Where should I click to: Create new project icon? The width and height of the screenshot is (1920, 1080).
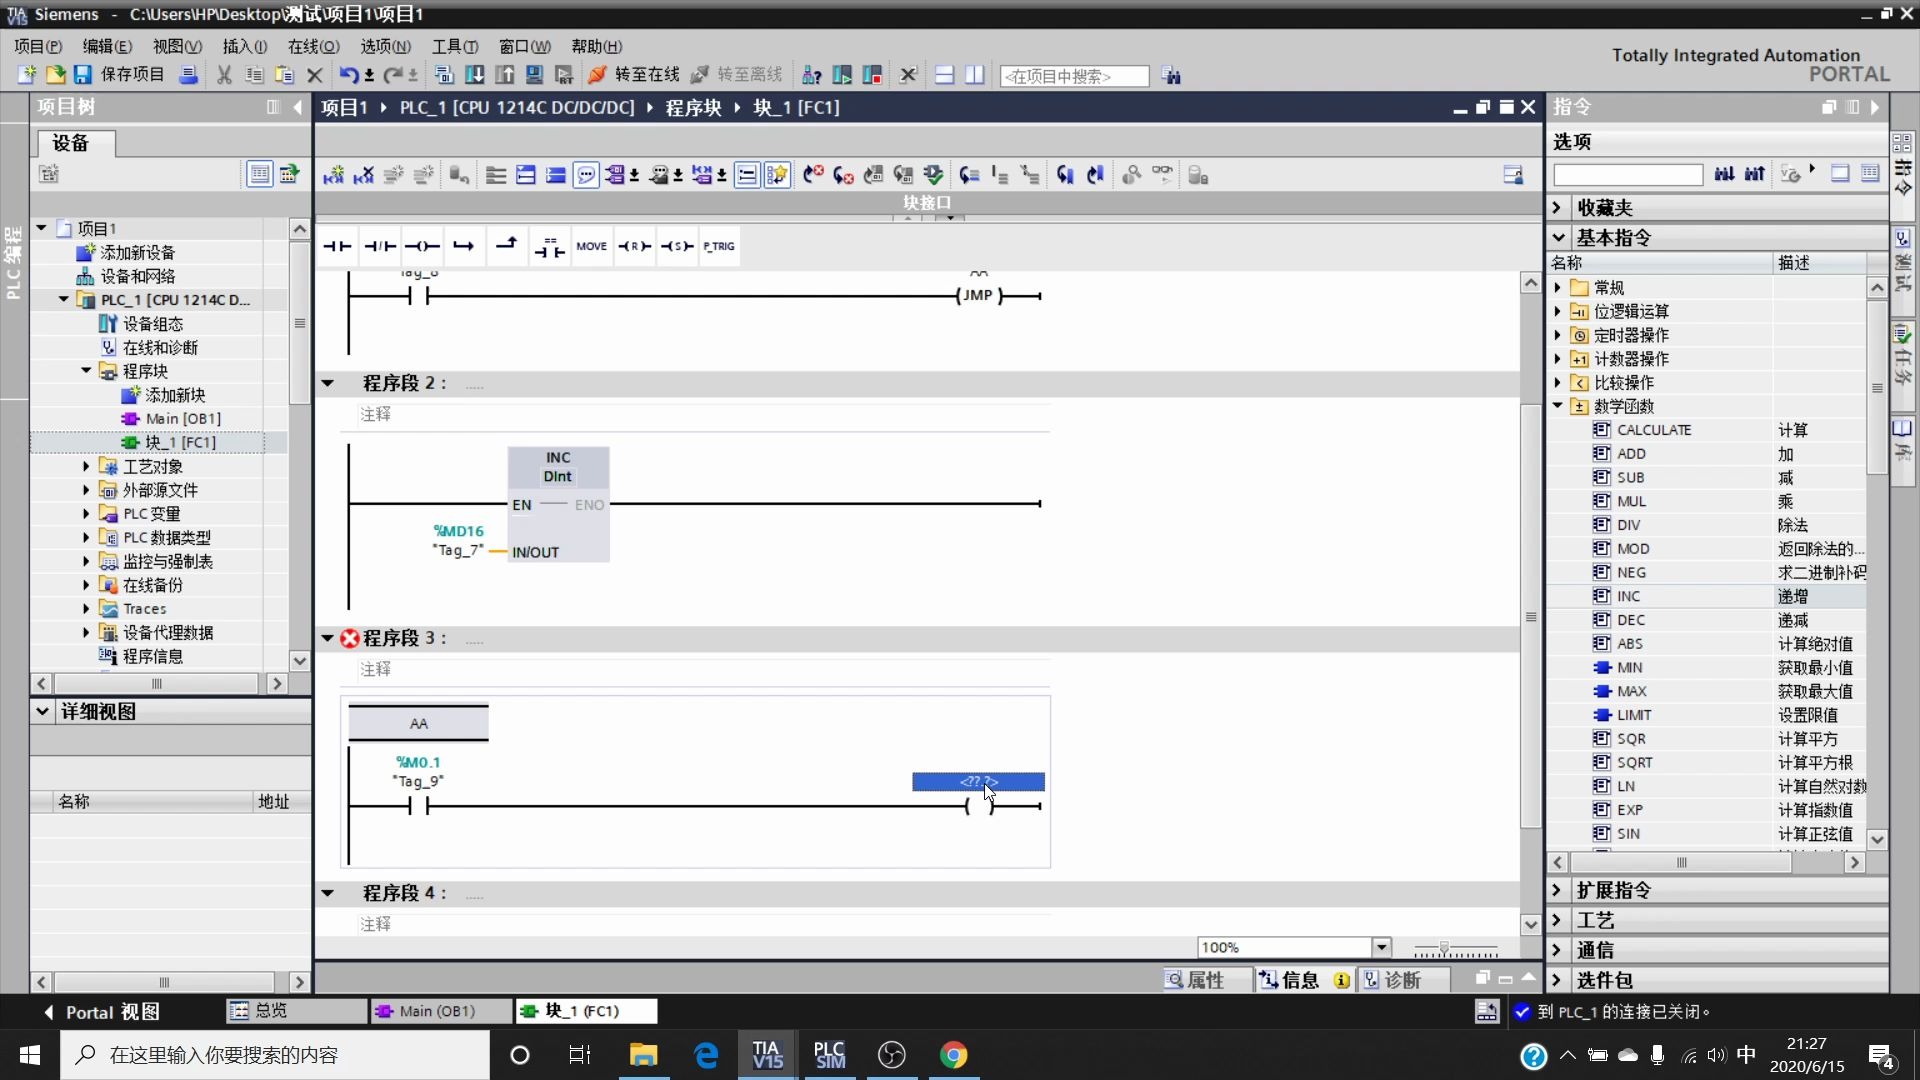(x=27, y=75)
